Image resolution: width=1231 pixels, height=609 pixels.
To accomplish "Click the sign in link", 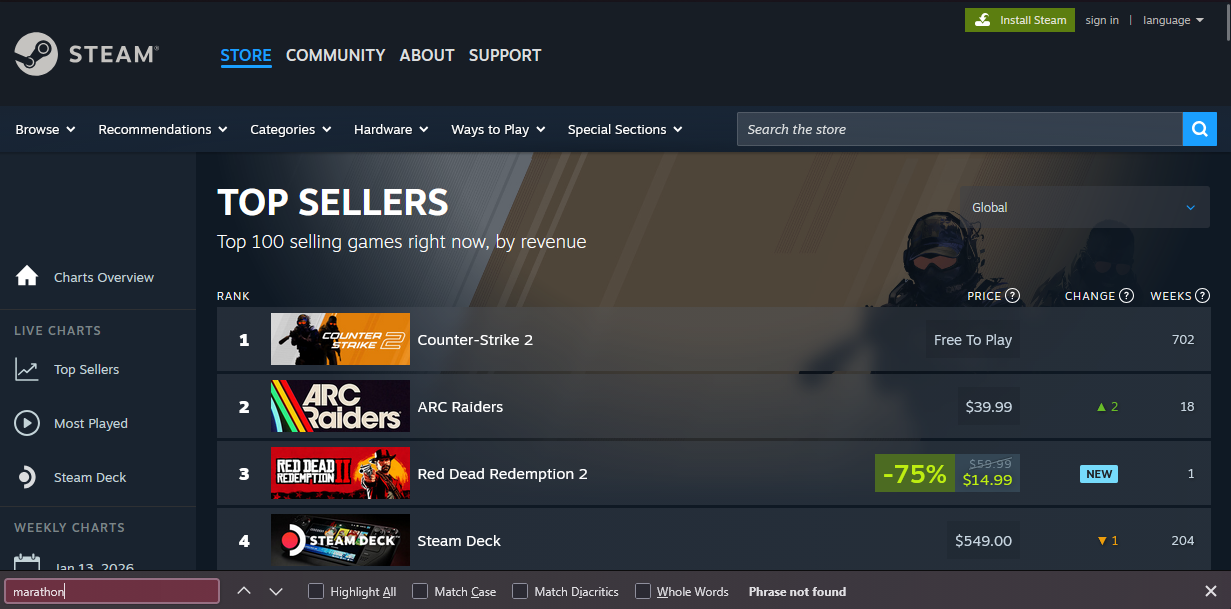I will point(1102,20).
